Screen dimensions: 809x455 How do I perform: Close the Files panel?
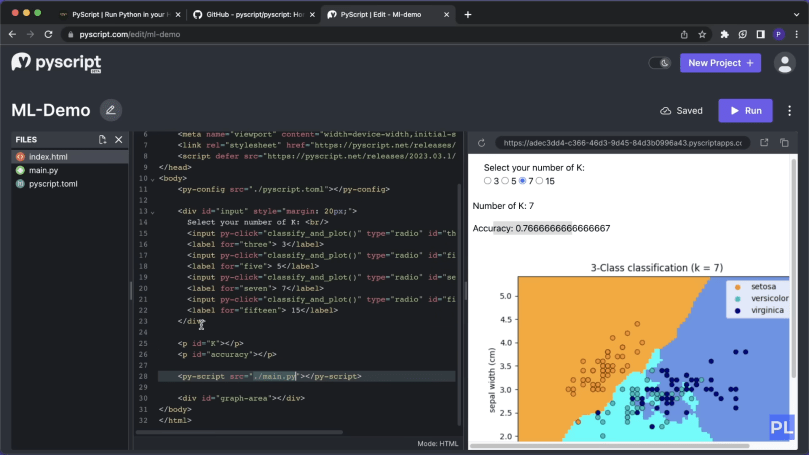pyautogui.click(x=119, y=139)
